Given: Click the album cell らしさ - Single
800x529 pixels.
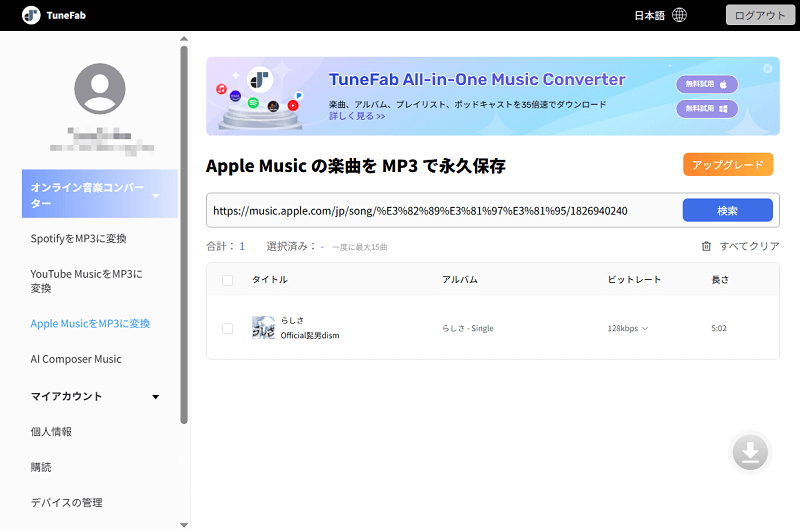Looking at the screenshot, I should [468, 329].
